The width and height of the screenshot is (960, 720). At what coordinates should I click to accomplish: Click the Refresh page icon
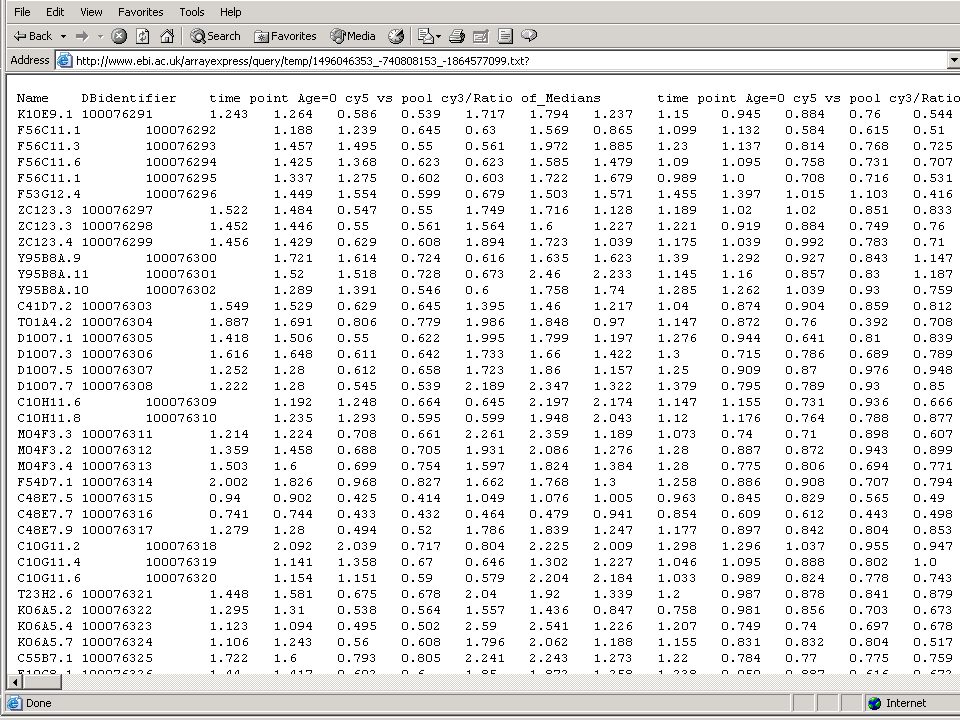(x=143, y=37)
